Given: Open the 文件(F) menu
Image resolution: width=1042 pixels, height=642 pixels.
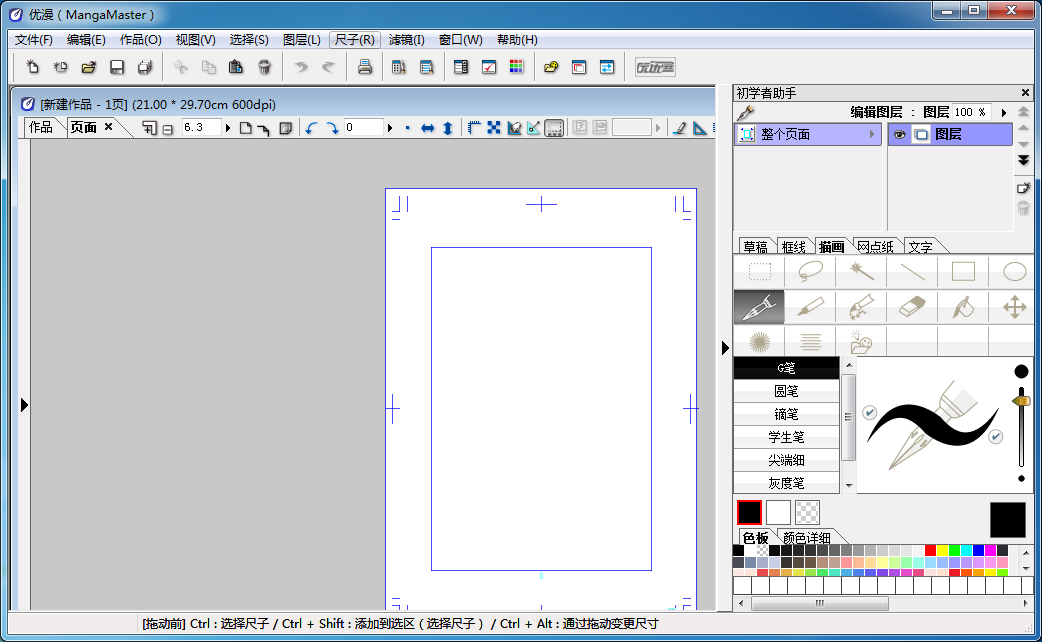Looking at the screenshot, I should coord(34,40).
